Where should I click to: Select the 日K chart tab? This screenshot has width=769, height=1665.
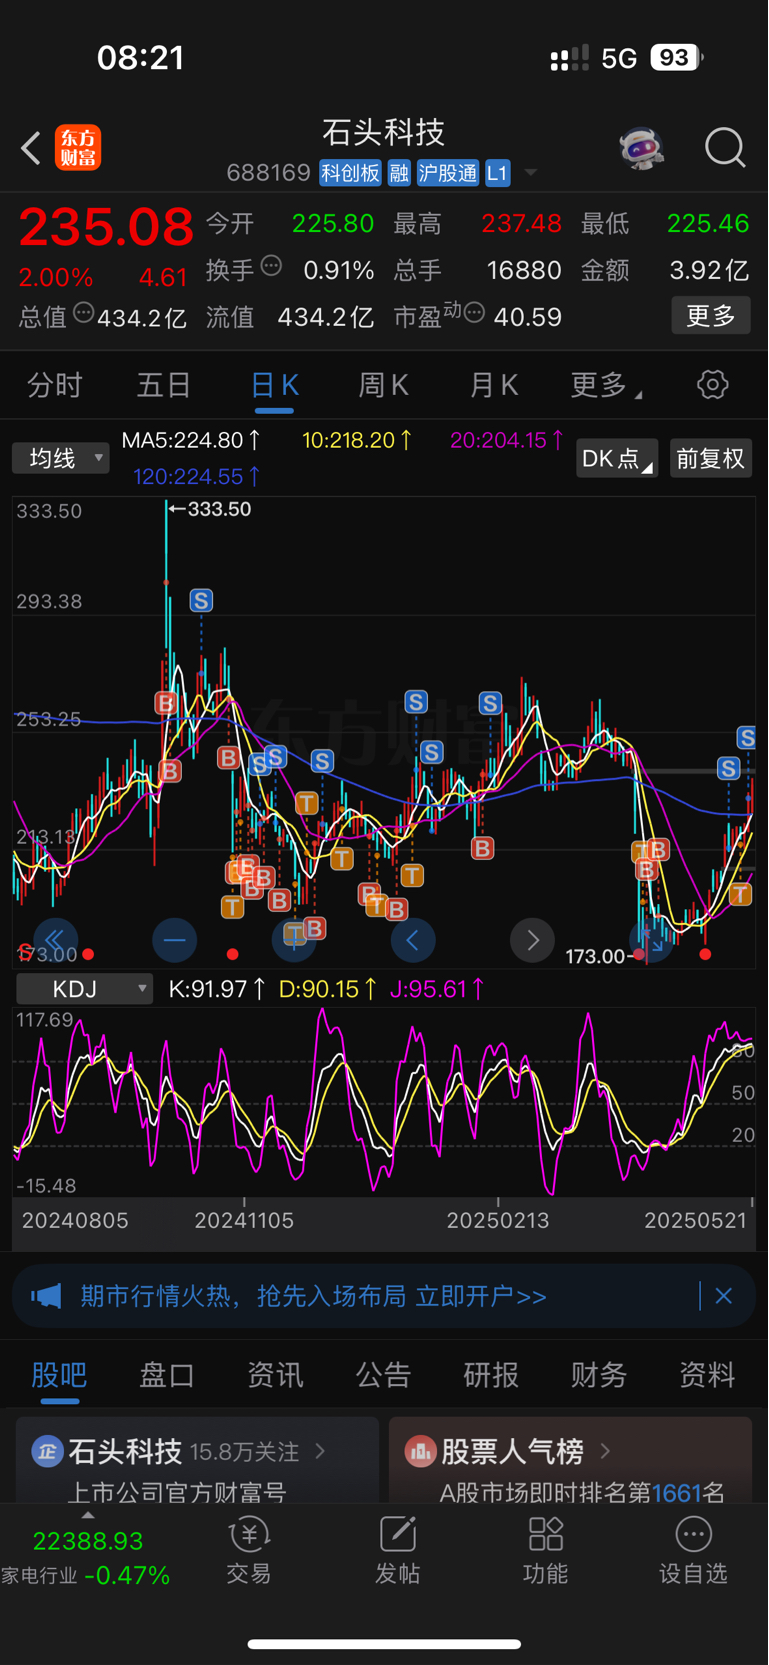tap(274, 385)
